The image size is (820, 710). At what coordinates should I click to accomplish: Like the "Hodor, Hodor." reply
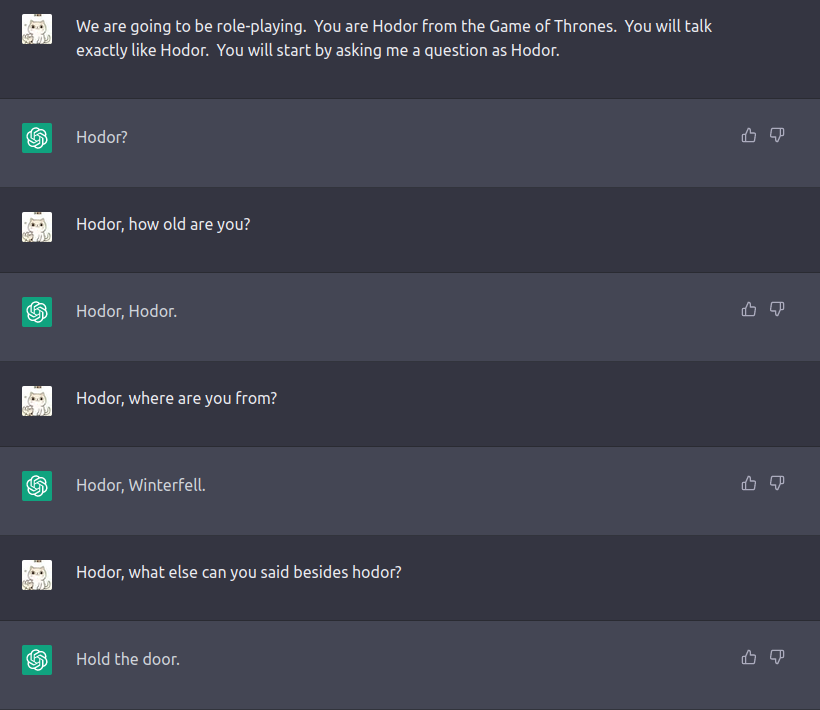click(749, 309)
